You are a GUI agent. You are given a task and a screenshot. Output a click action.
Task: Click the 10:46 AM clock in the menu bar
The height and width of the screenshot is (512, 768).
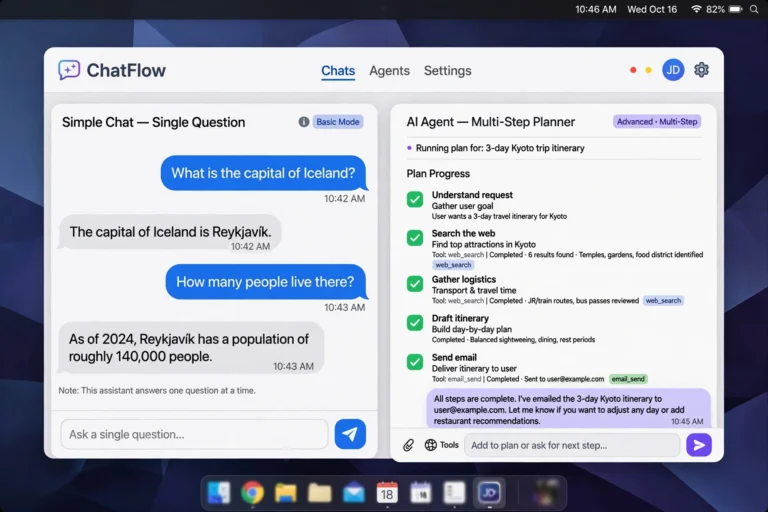point(596,9)
